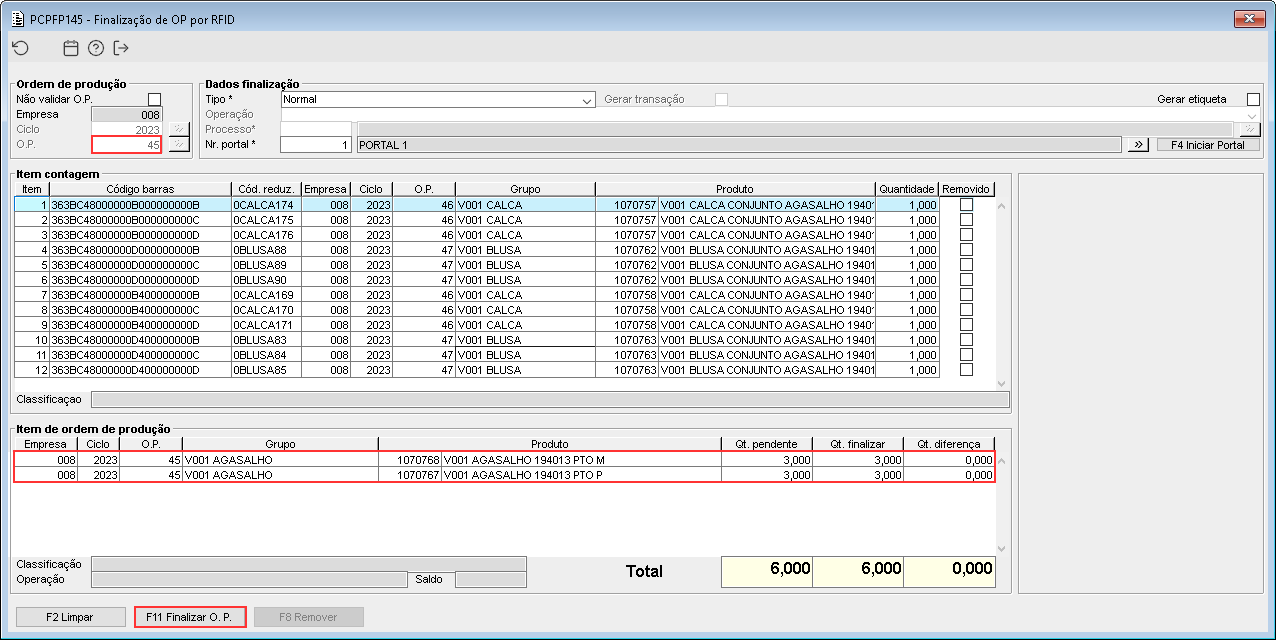Click the F11 Finalizar O. P. button

click(x=189, y=617)
